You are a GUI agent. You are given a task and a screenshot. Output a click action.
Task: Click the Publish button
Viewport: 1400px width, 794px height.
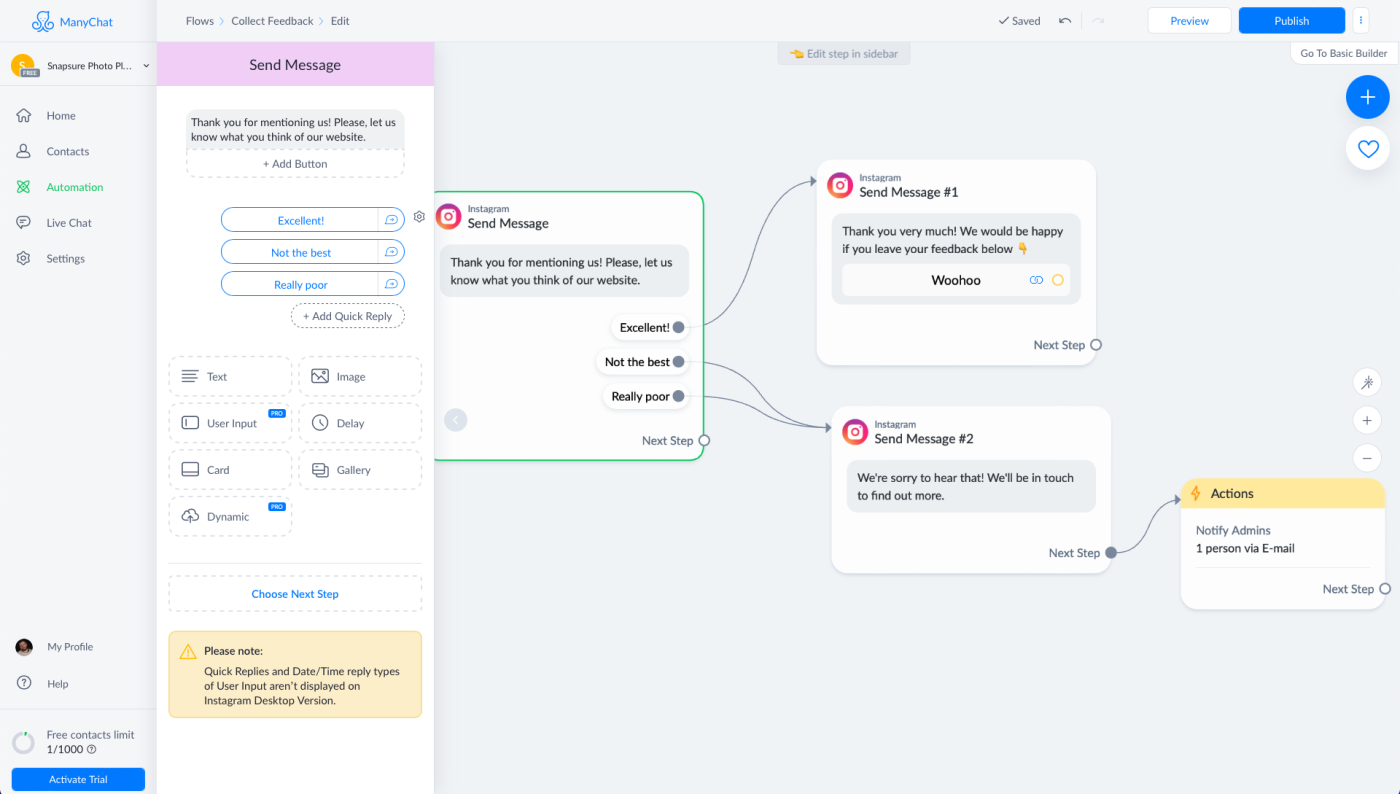(1291, 20)
